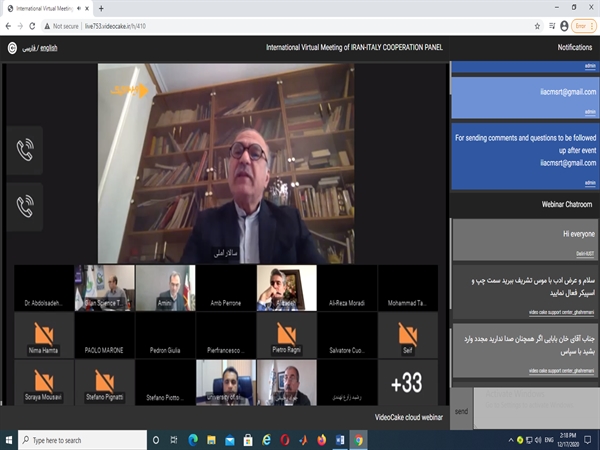Screen dimensions: 600x450
Task: Open the volume control in system tray
Action: tap(538, 440)
